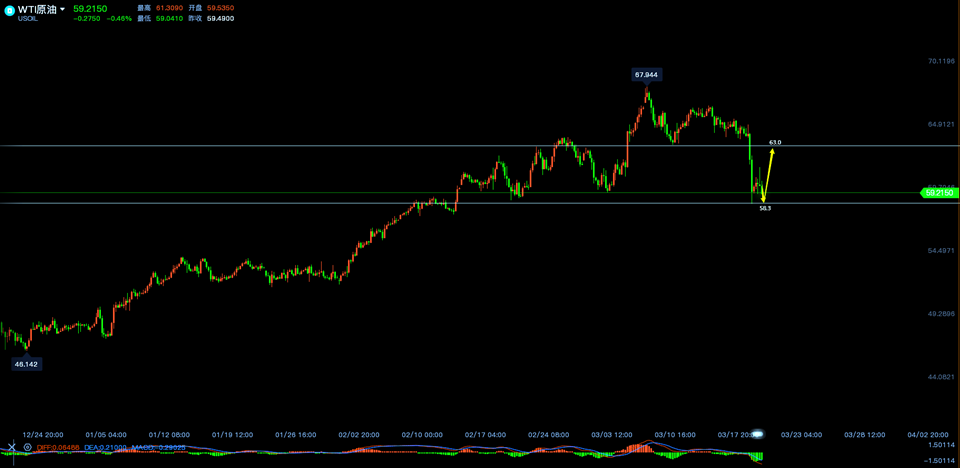Click the 64.9121 price axis label
The image size is (960, 468).
(941, 124)
